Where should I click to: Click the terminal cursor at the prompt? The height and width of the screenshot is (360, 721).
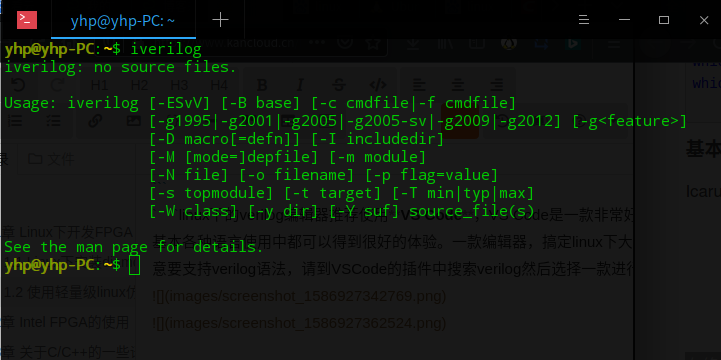coord(134,265)
